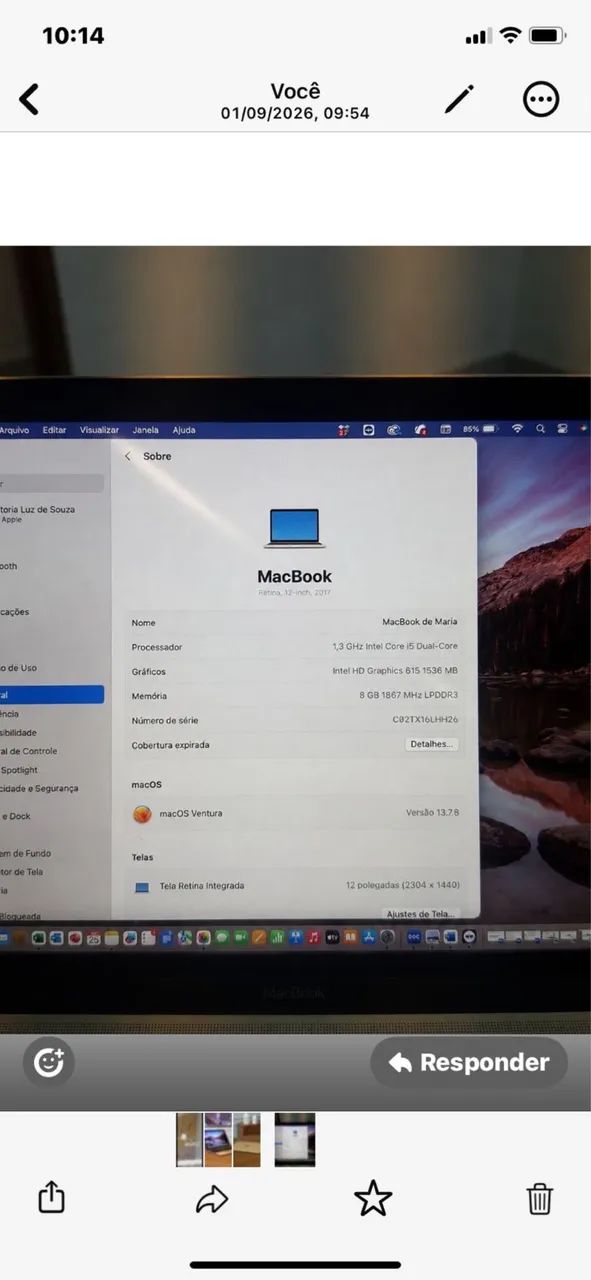Open the pencil edit tool
The height and width of the screenshot is (1280, 591).
tap(459, 98)
